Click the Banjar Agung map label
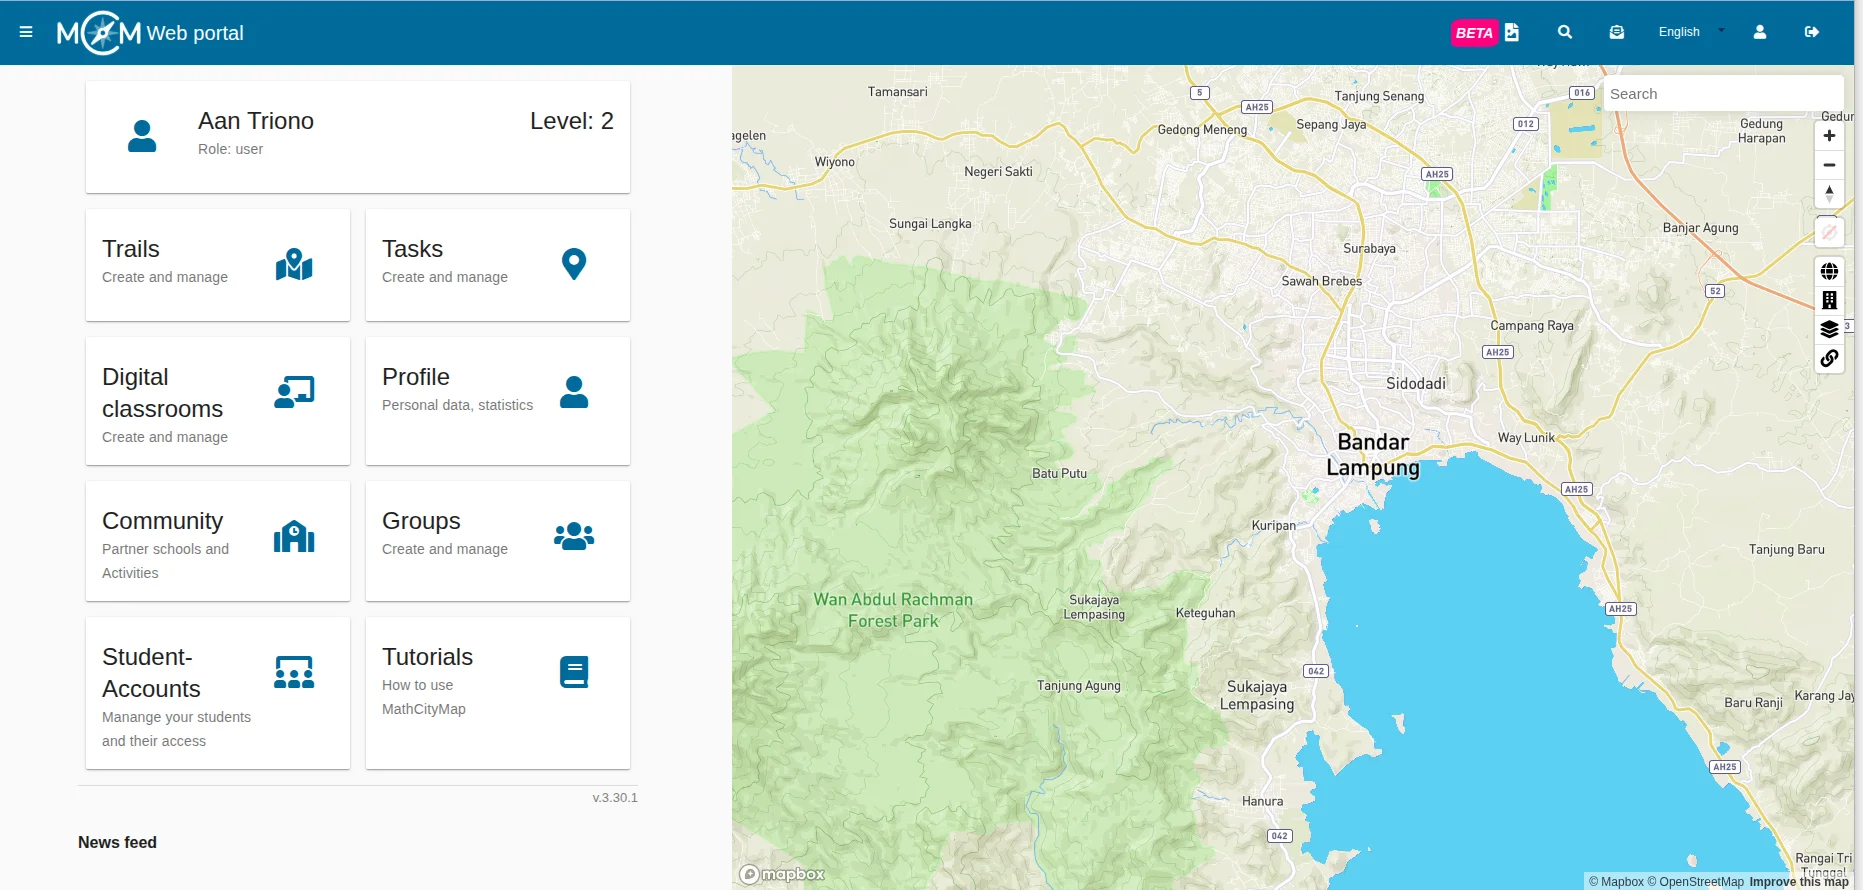The width and height of the screenshot is (1863, 890). 1700,228
